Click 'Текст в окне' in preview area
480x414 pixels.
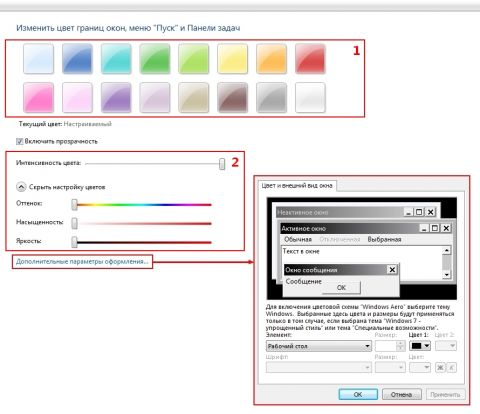point(301,251)
